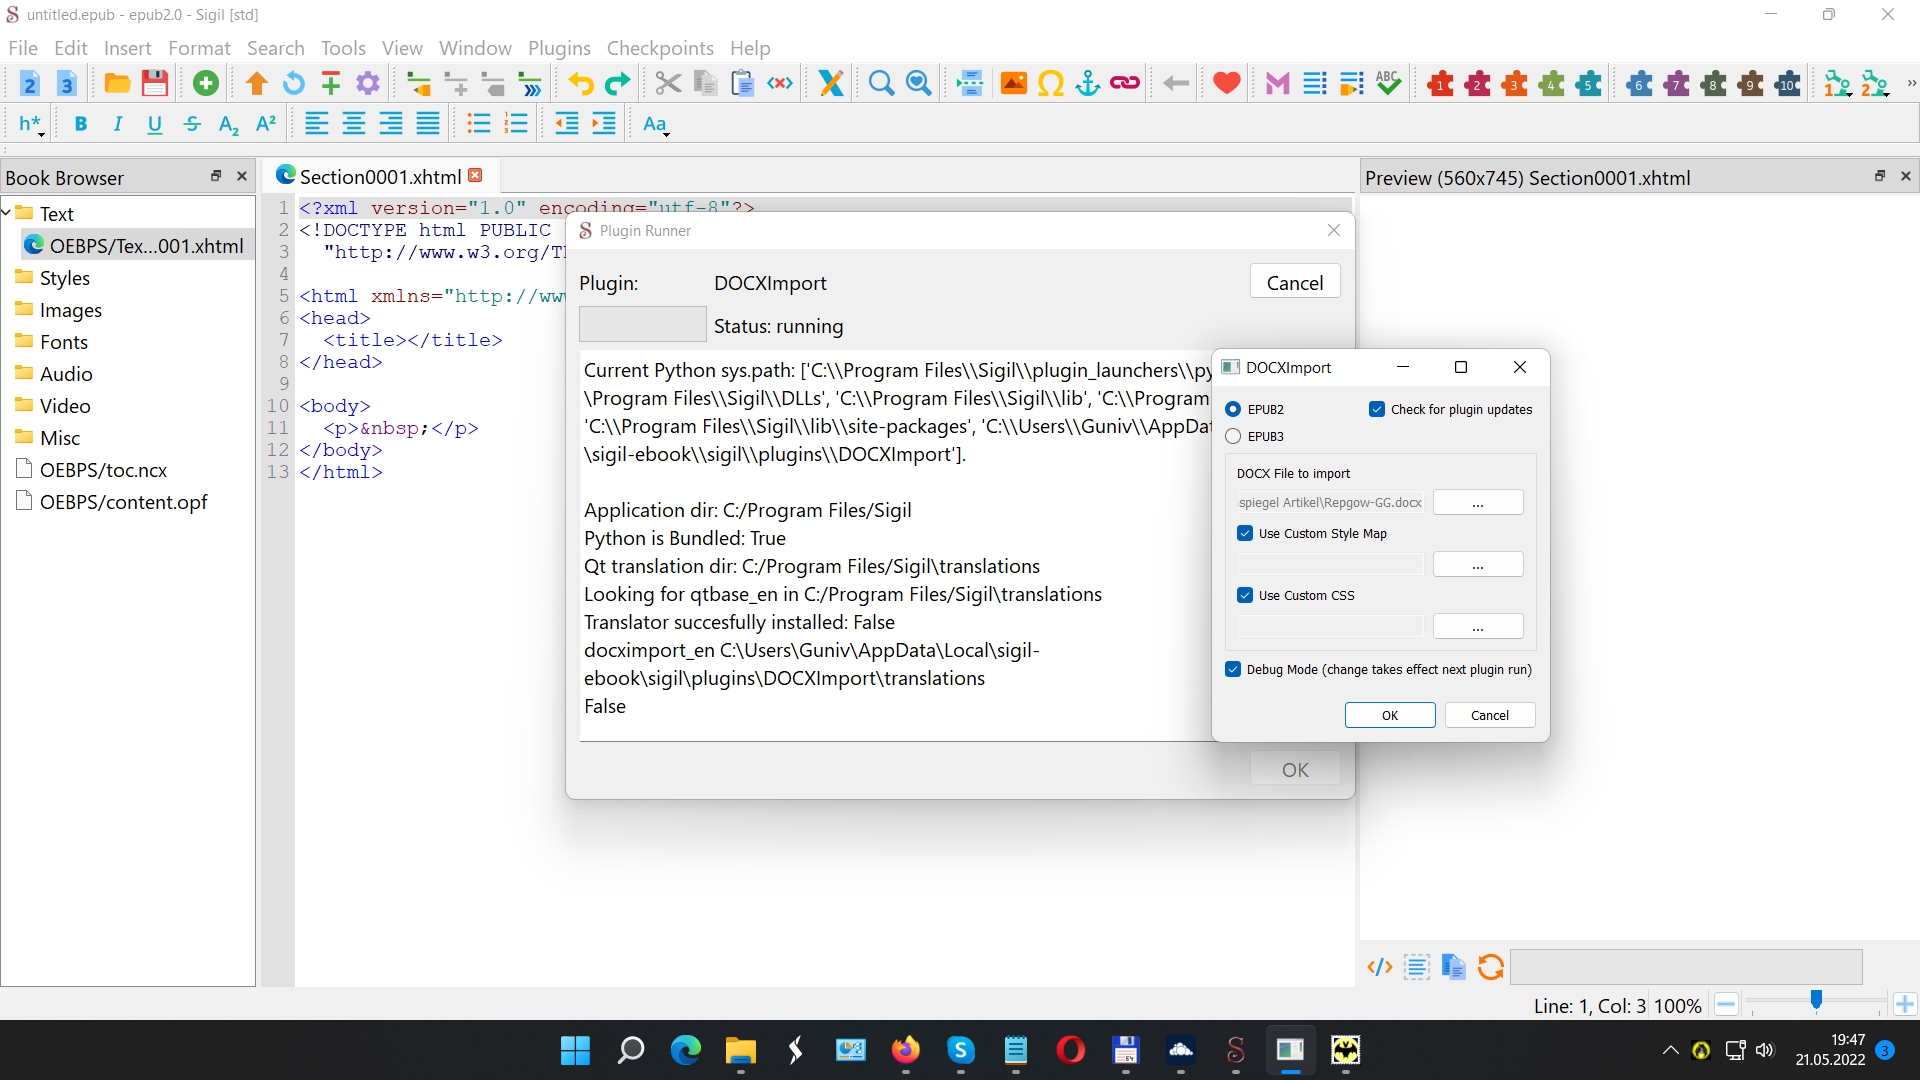Toggle Check for plugin updates
This screenshot has width=1920, height=1080.
(x=1377, y=409)
